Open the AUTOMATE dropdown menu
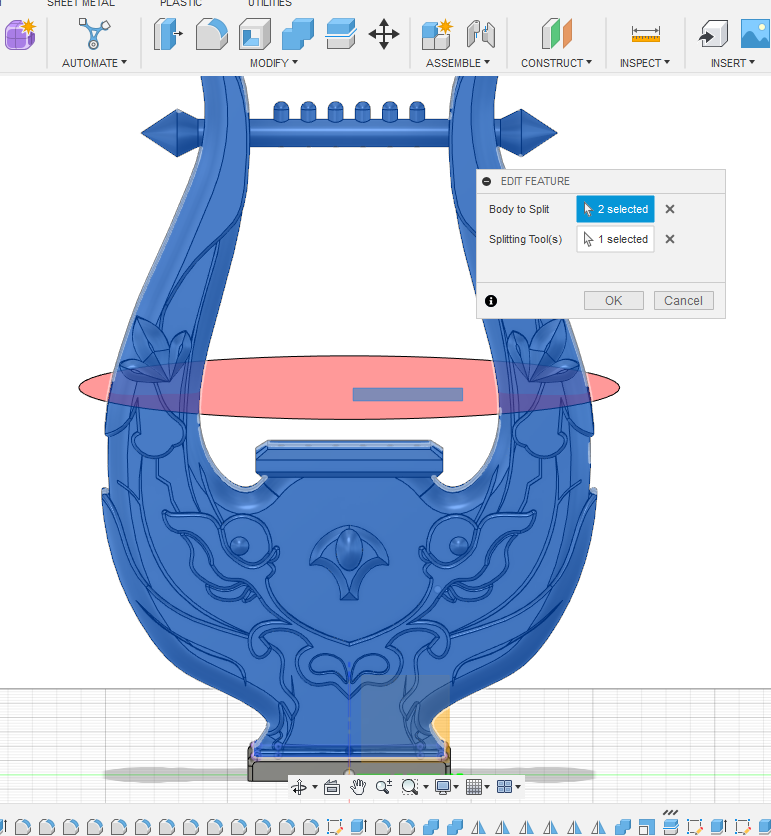The height and width of the screenshot is (836, 771). coord(94,63)
